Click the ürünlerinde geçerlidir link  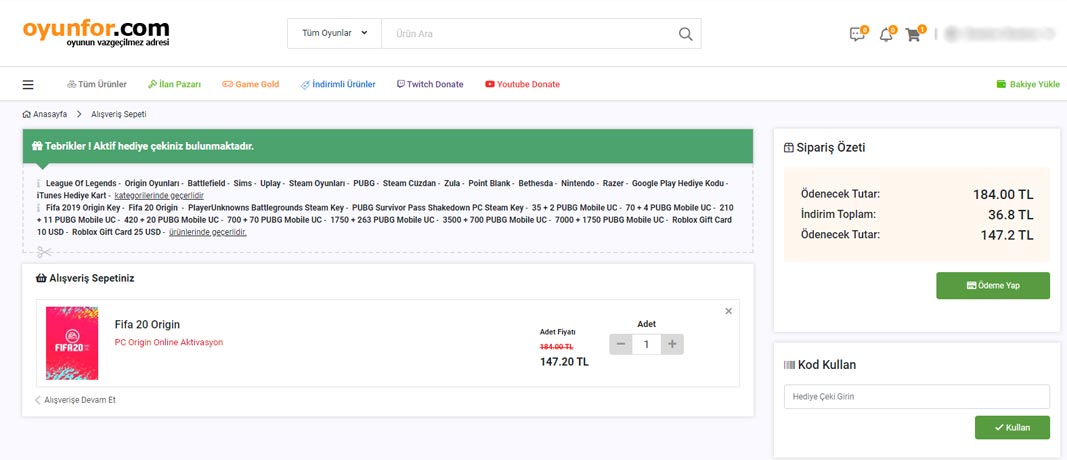[x=208, y=232]
